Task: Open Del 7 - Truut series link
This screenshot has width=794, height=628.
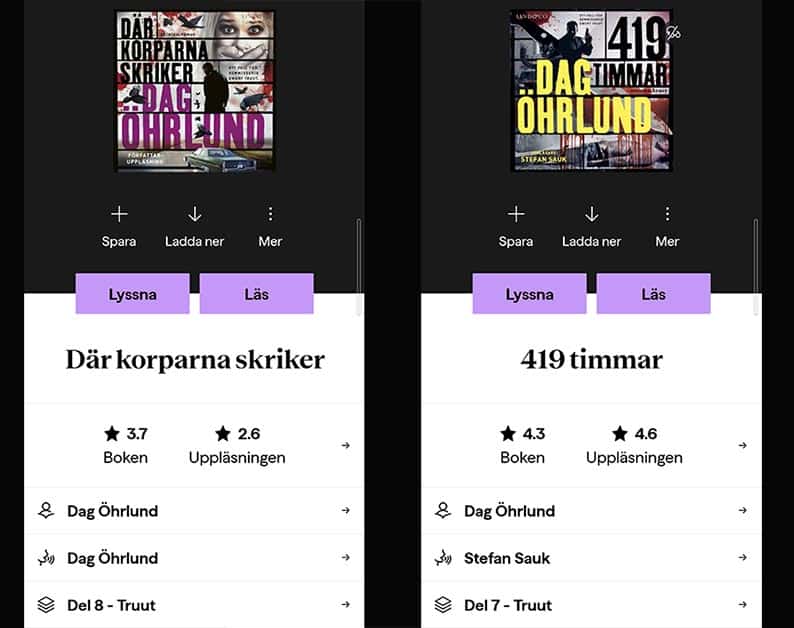Action: tap(591, 605)
